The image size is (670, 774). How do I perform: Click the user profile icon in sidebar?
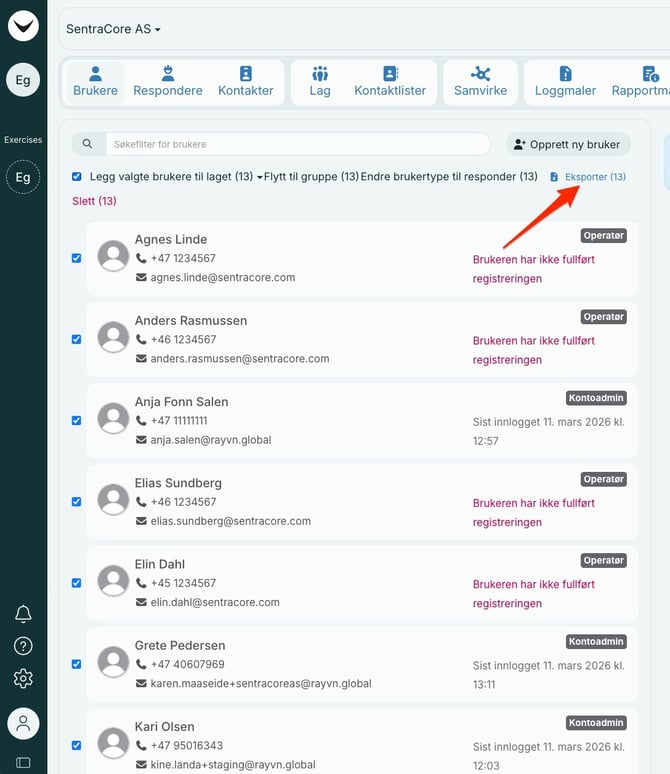coord(23,723)
